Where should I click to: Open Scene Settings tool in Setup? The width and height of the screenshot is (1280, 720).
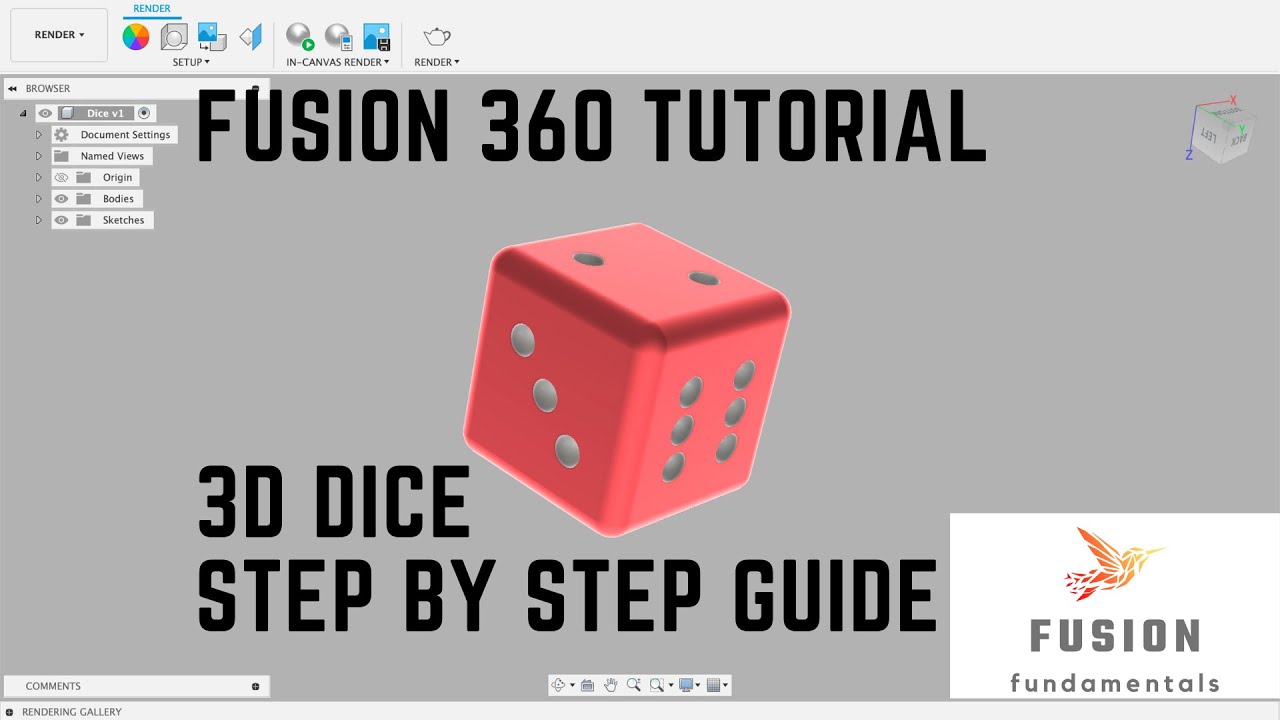174,37
